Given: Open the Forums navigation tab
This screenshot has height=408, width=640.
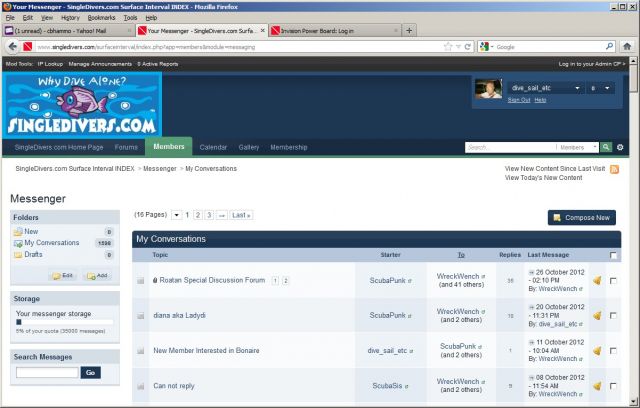Looking at the screenshot, I should coord(126,147).
